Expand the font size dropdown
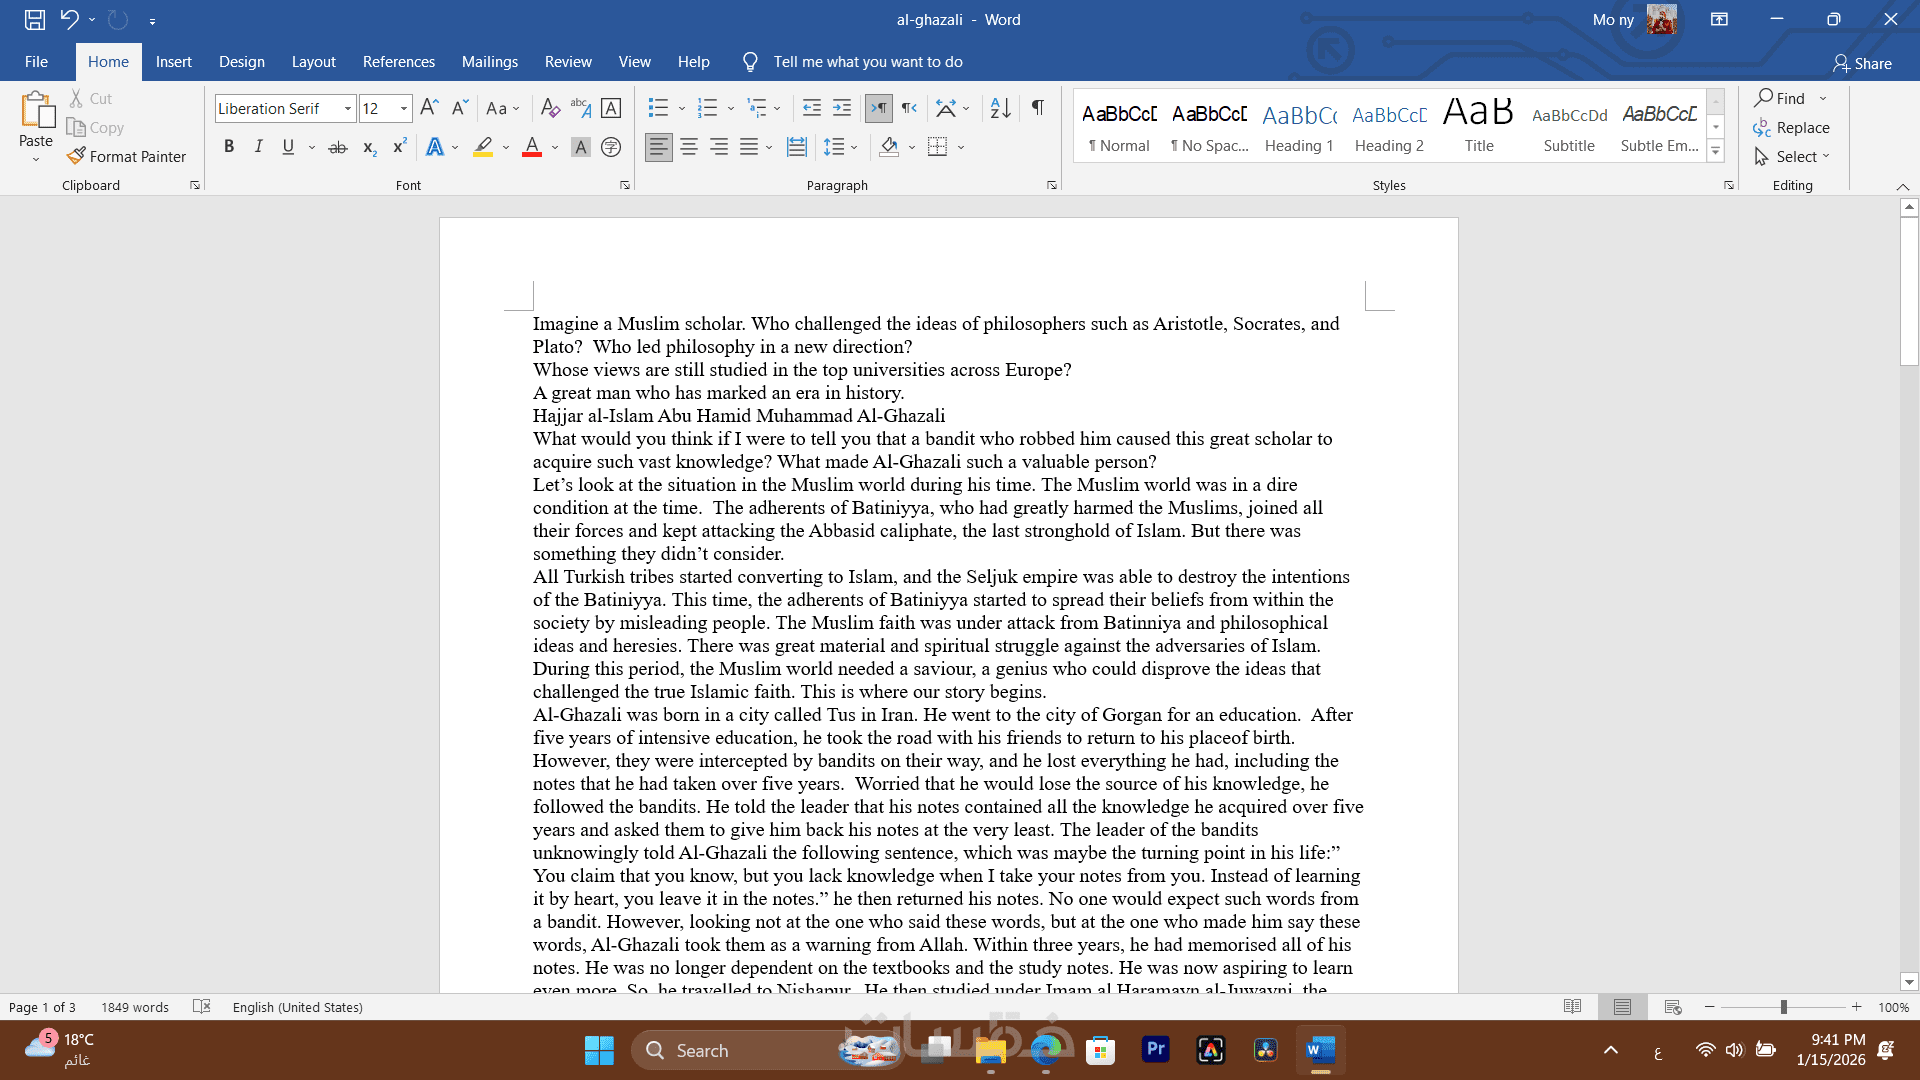The height and width of the screenshot is (1080, 1920). [x=404, y=108]
